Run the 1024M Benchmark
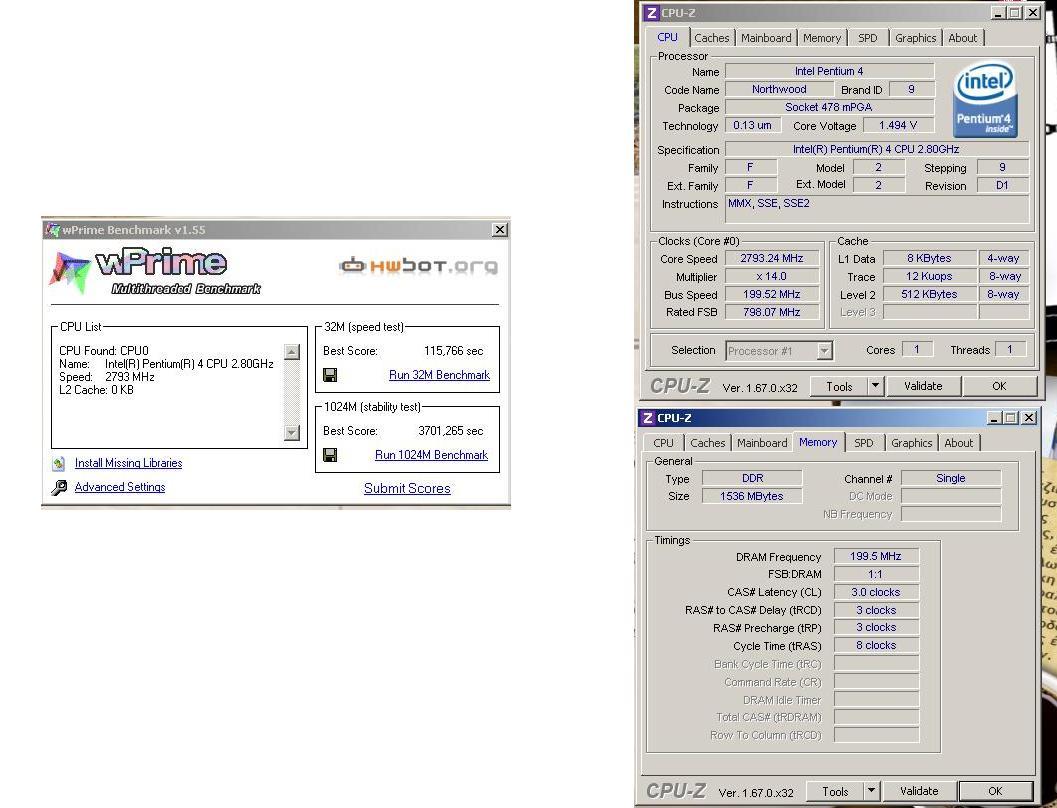The image size is (1057, 808). click(x=431, y=455)
